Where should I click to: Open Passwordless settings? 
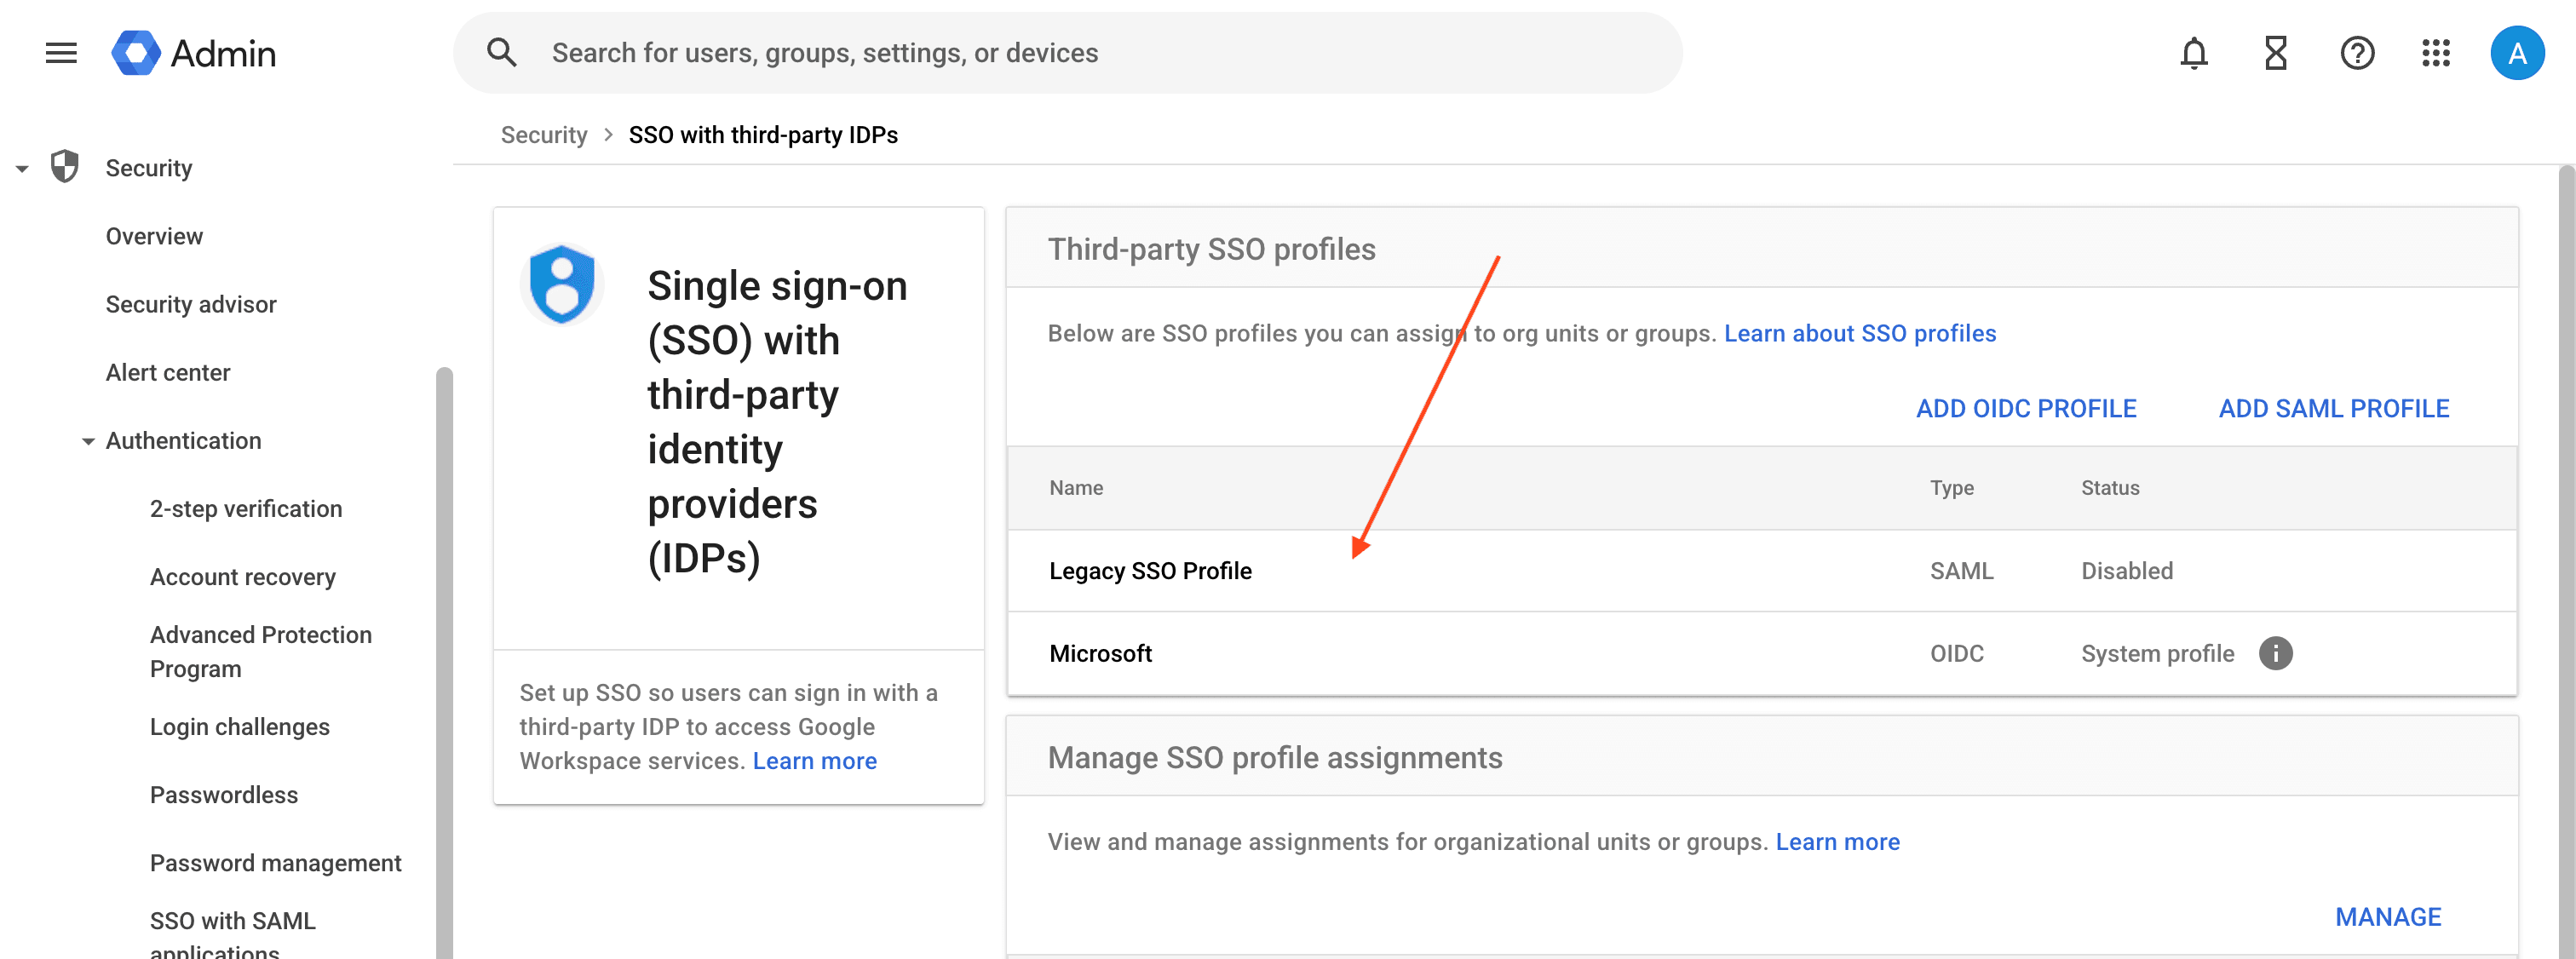click(224, 794)
